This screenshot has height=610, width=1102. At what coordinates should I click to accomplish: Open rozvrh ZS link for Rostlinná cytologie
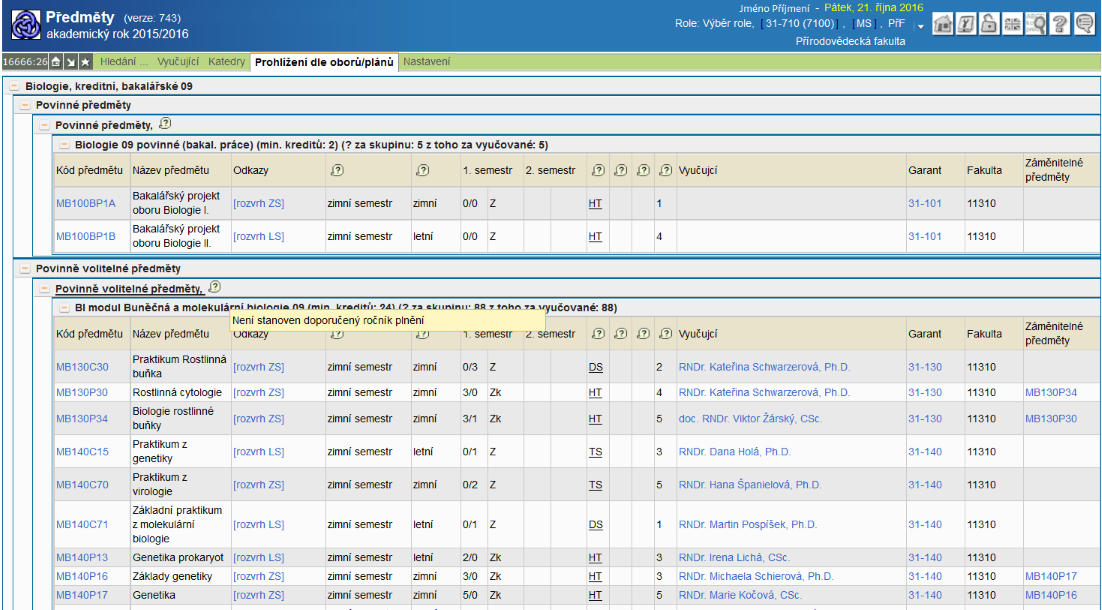[x=258, y=393]
